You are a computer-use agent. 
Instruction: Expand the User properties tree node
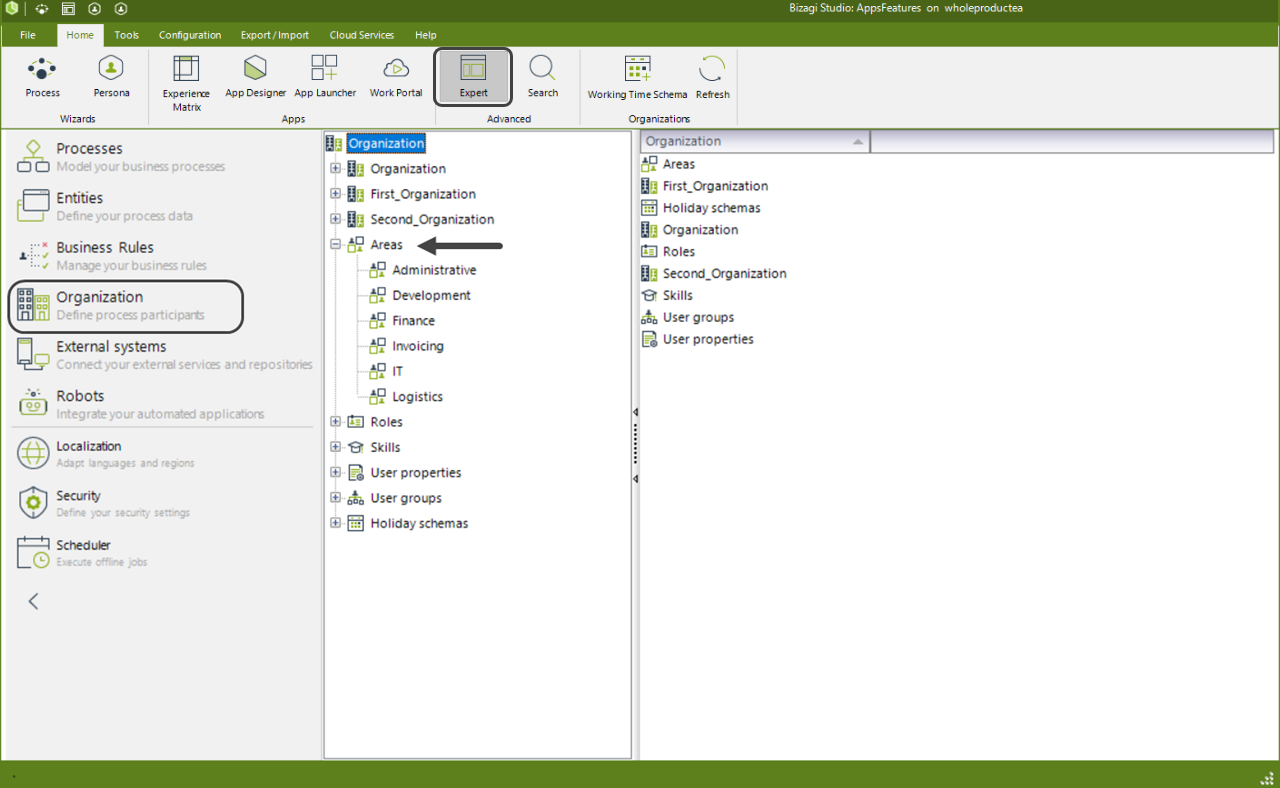point(336,472)
